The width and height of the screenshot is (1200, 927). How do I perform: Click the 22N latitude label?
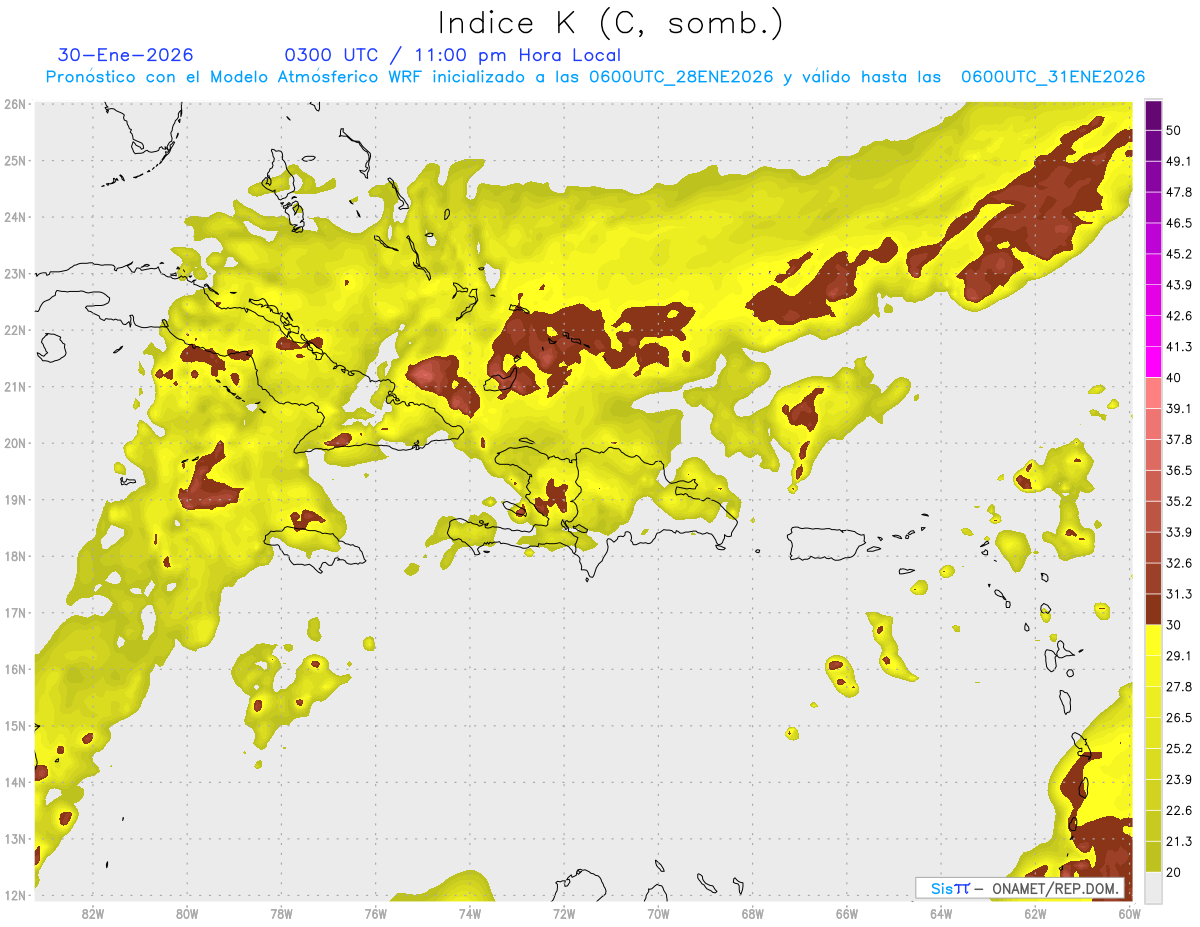coord(15,330)
